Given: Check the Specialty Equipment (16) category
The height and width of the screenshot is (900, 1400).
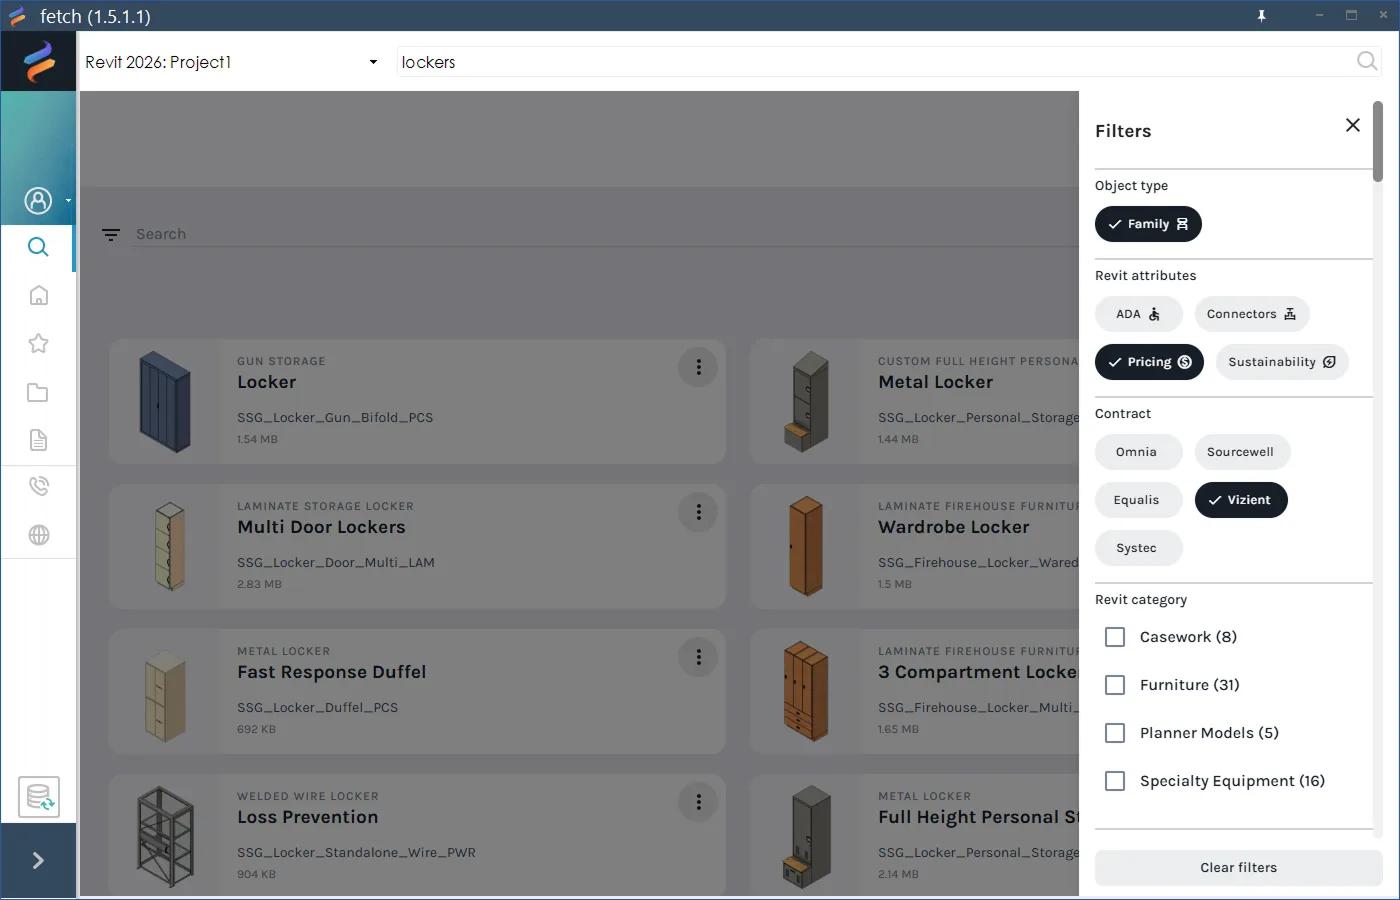Looking at the screenshot, I should [1115, 781].
